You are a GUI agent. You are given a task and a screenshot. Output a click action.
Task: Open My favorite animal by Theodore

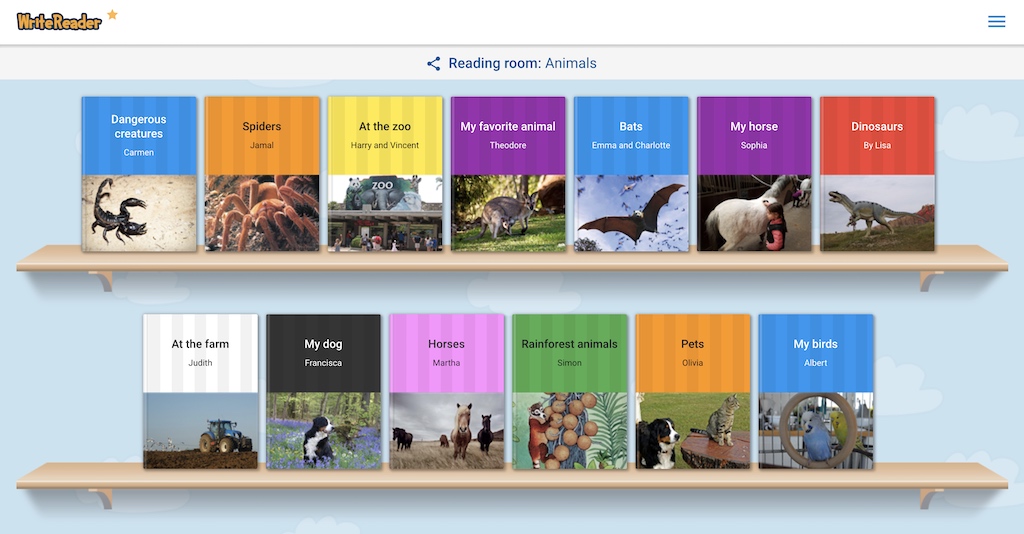pos(508,174)
